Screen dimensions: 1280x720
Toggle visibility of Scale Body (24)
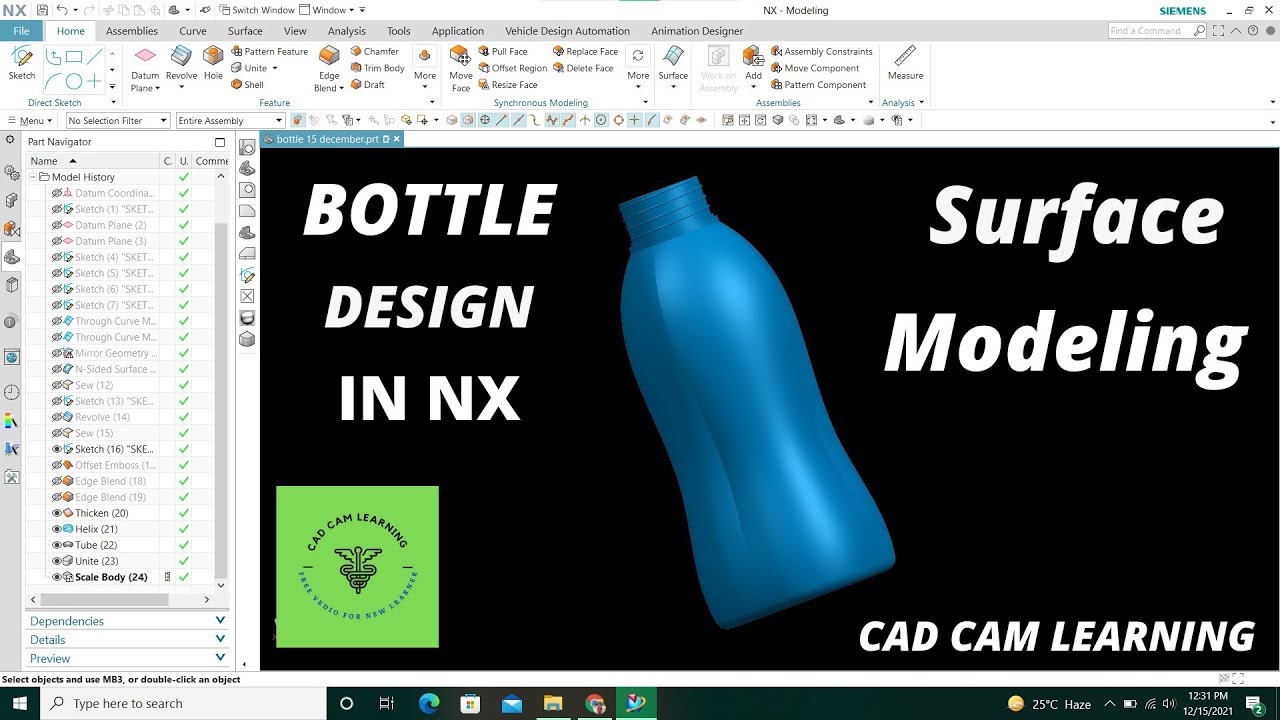click(x=57, y=577)
